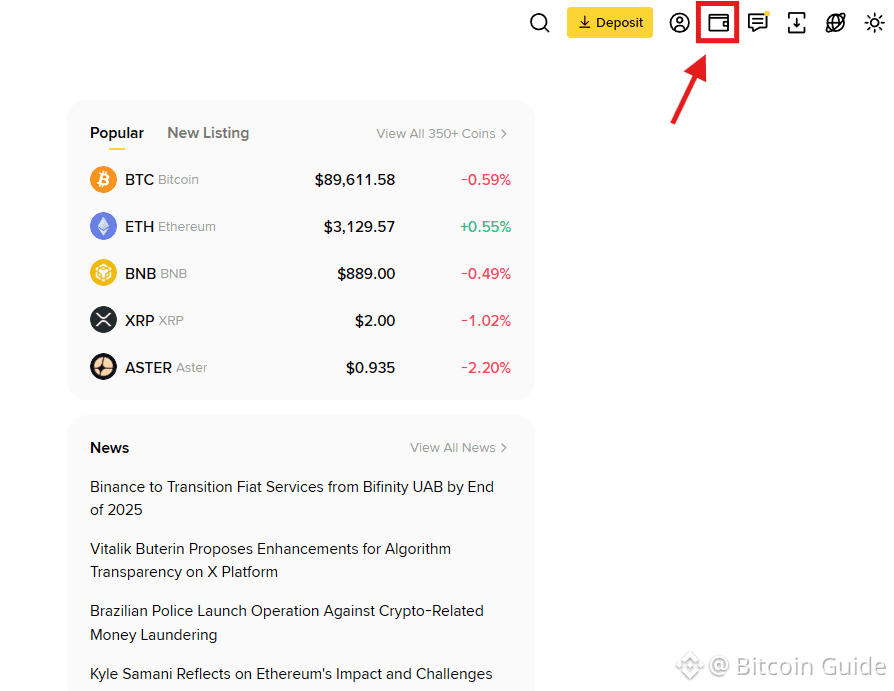Click the BNB coin logo
Screen dimensions: 894x691
coord(103,273)
